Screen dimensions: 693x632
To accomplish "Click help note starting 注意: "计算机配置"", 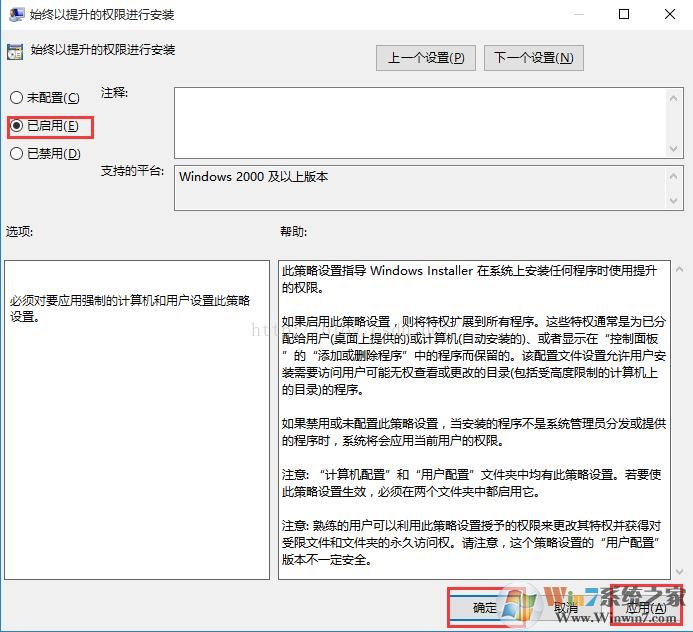I will click(472, 483).
